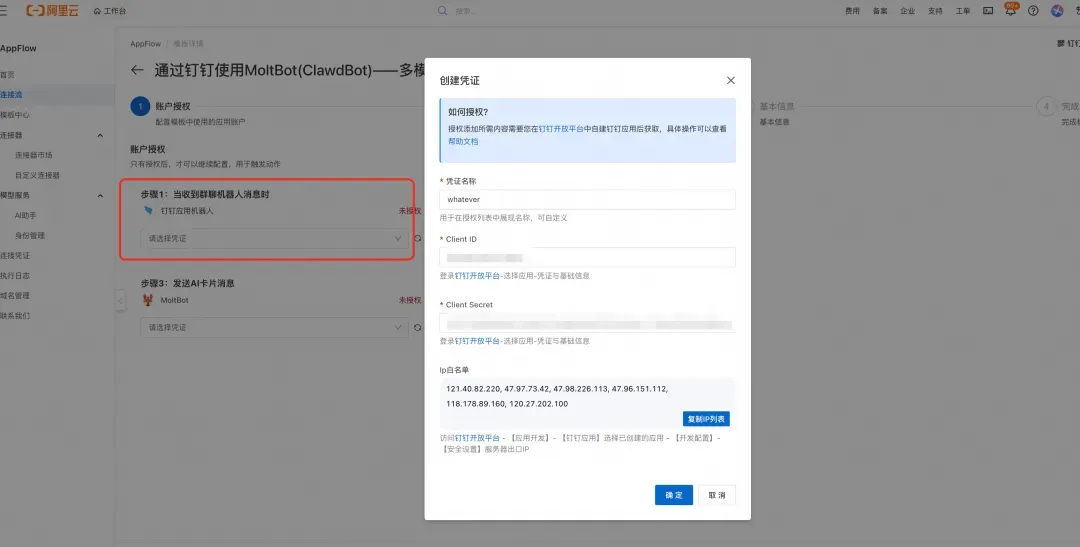Edit the 凭证名称 field containing whatever
Image resolution: width=1080 pixels, height=547 pixels.
[x=588, y=199]
